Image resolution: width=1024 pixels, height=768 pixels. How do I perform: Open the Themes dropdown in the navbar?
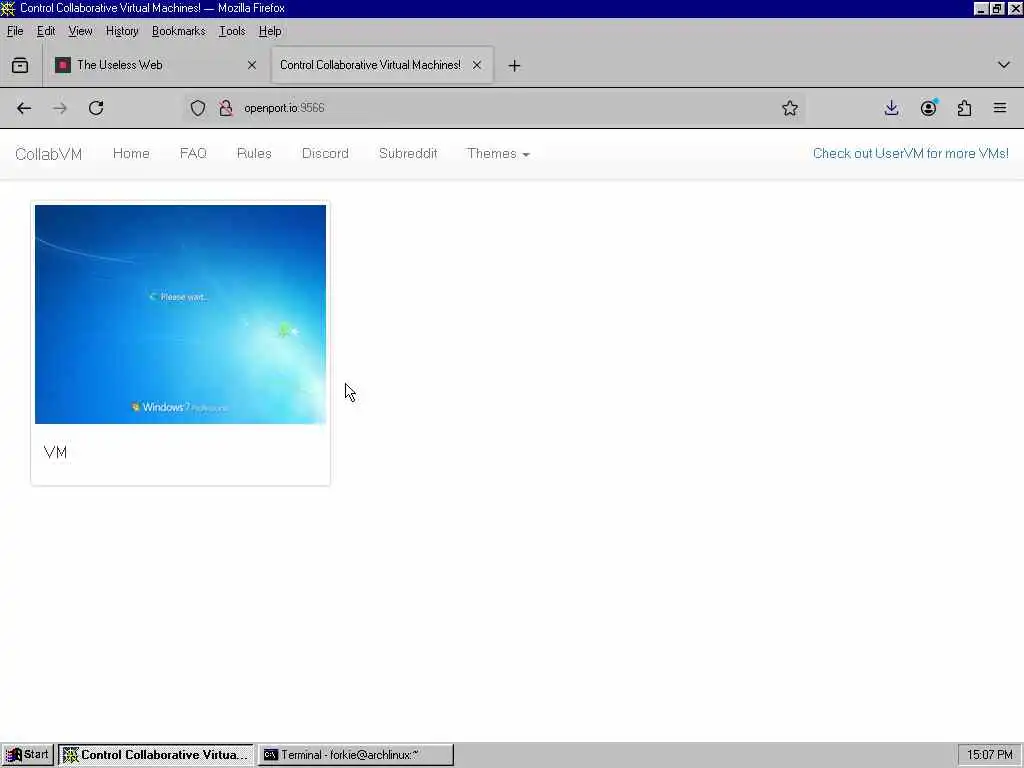(x=498, y=153)
